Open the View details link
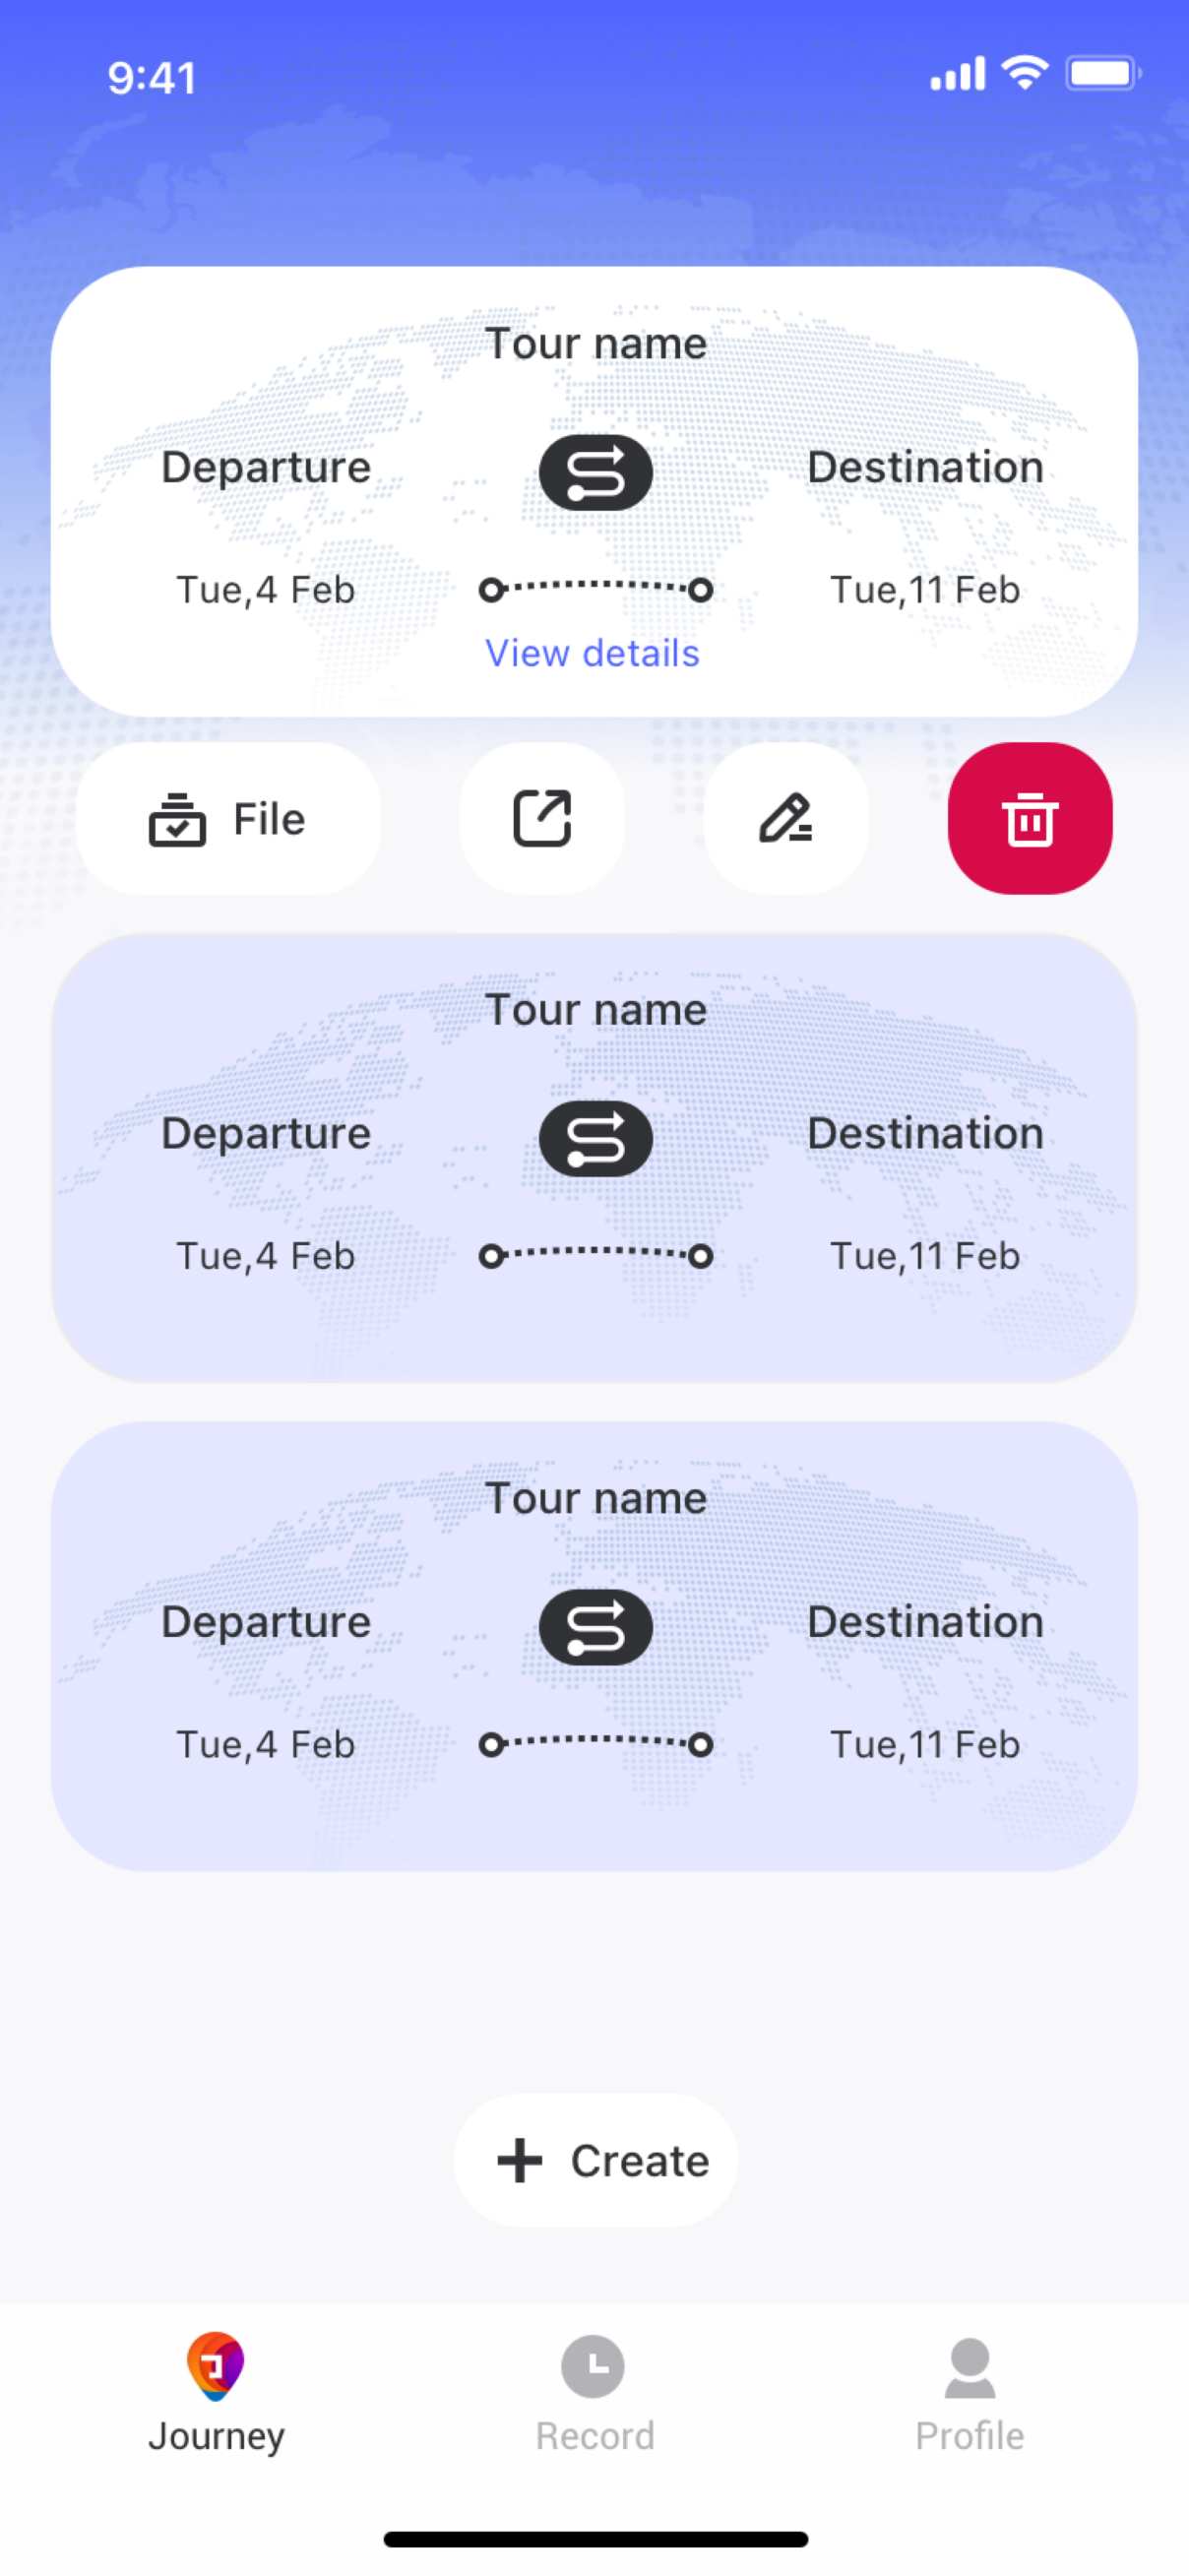This screenshot has width=1189, height=2576. 592,653
